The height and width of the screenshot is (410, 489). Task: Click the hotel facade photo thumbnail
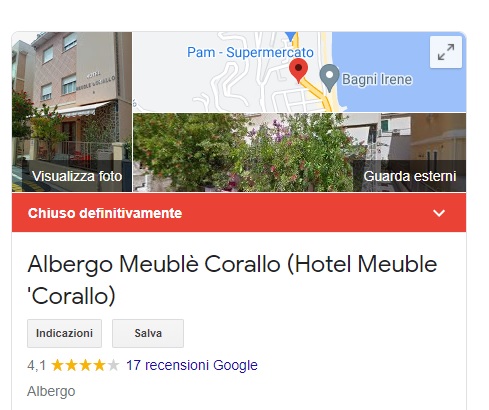[x=72, y=112]
